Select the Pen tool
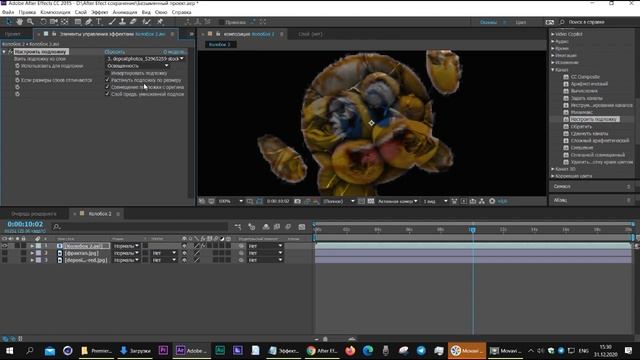The width and height of the screenshot is (640, 360). (89, 22)
